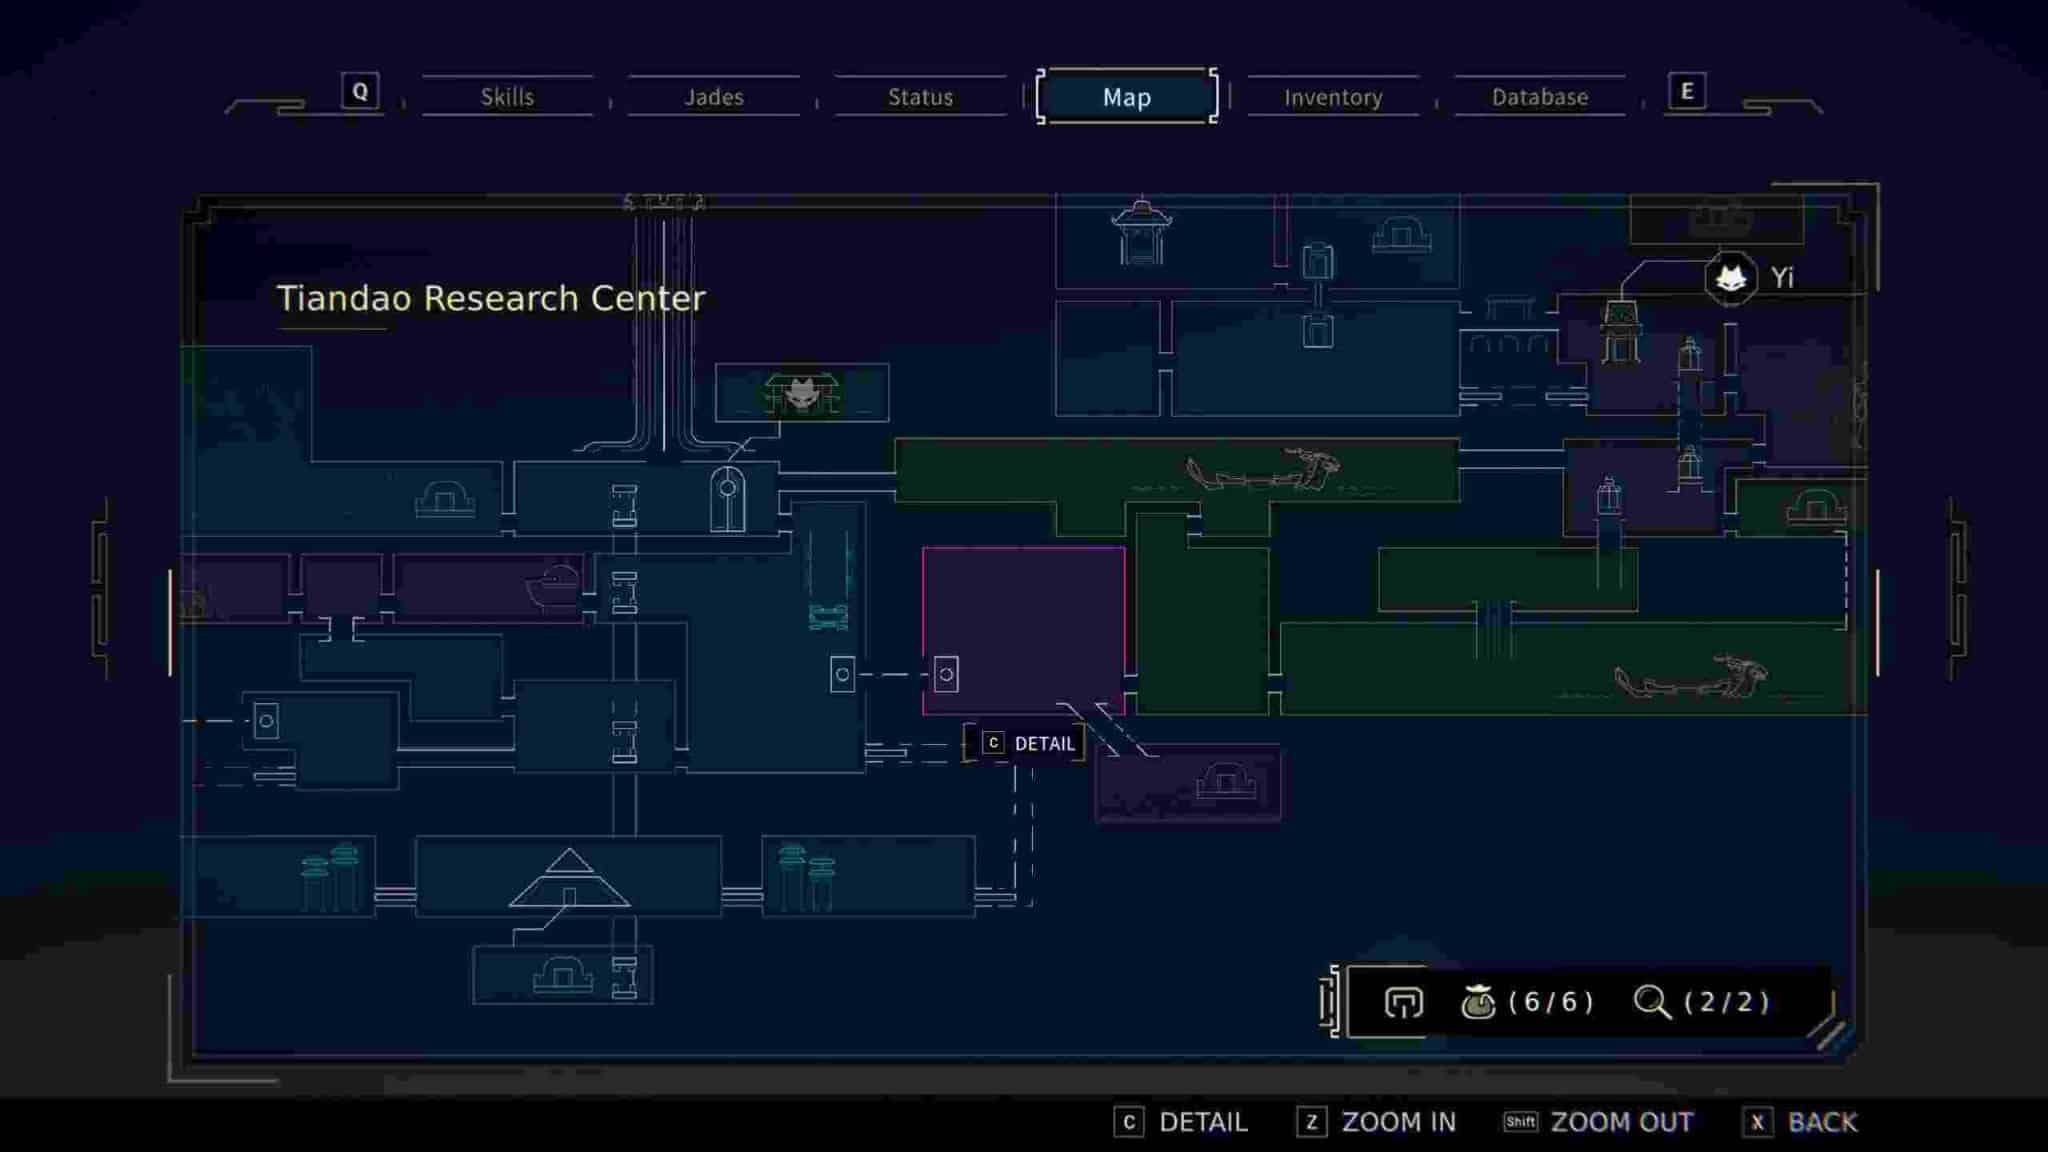Click the pyramid icon on the map
This screenshot has width=2048, height=1152.
(x=569, y=878)
